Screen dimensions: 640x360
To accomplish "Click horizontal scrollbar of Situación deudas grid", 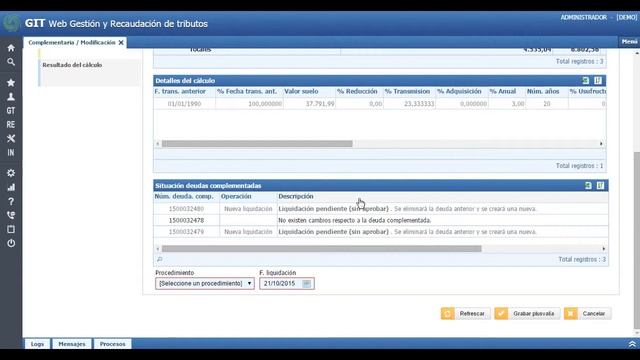I will tap(322, 249).
